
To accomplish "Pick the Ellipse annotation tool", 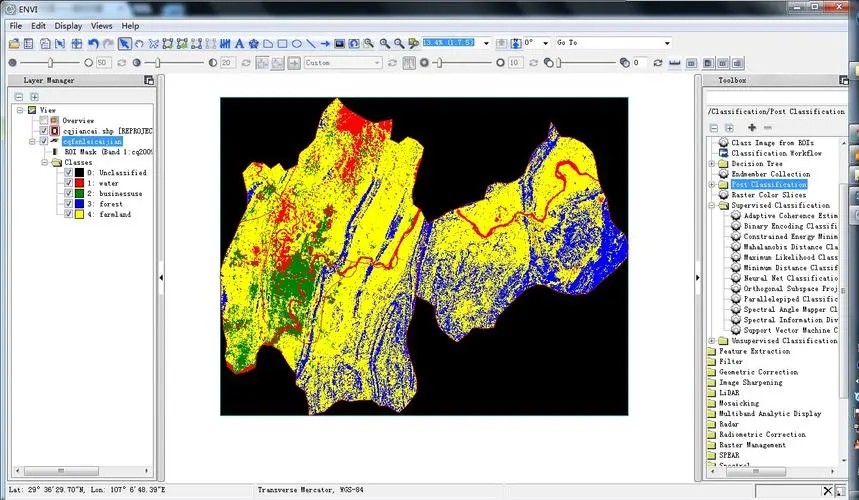I will pos(296,43).
